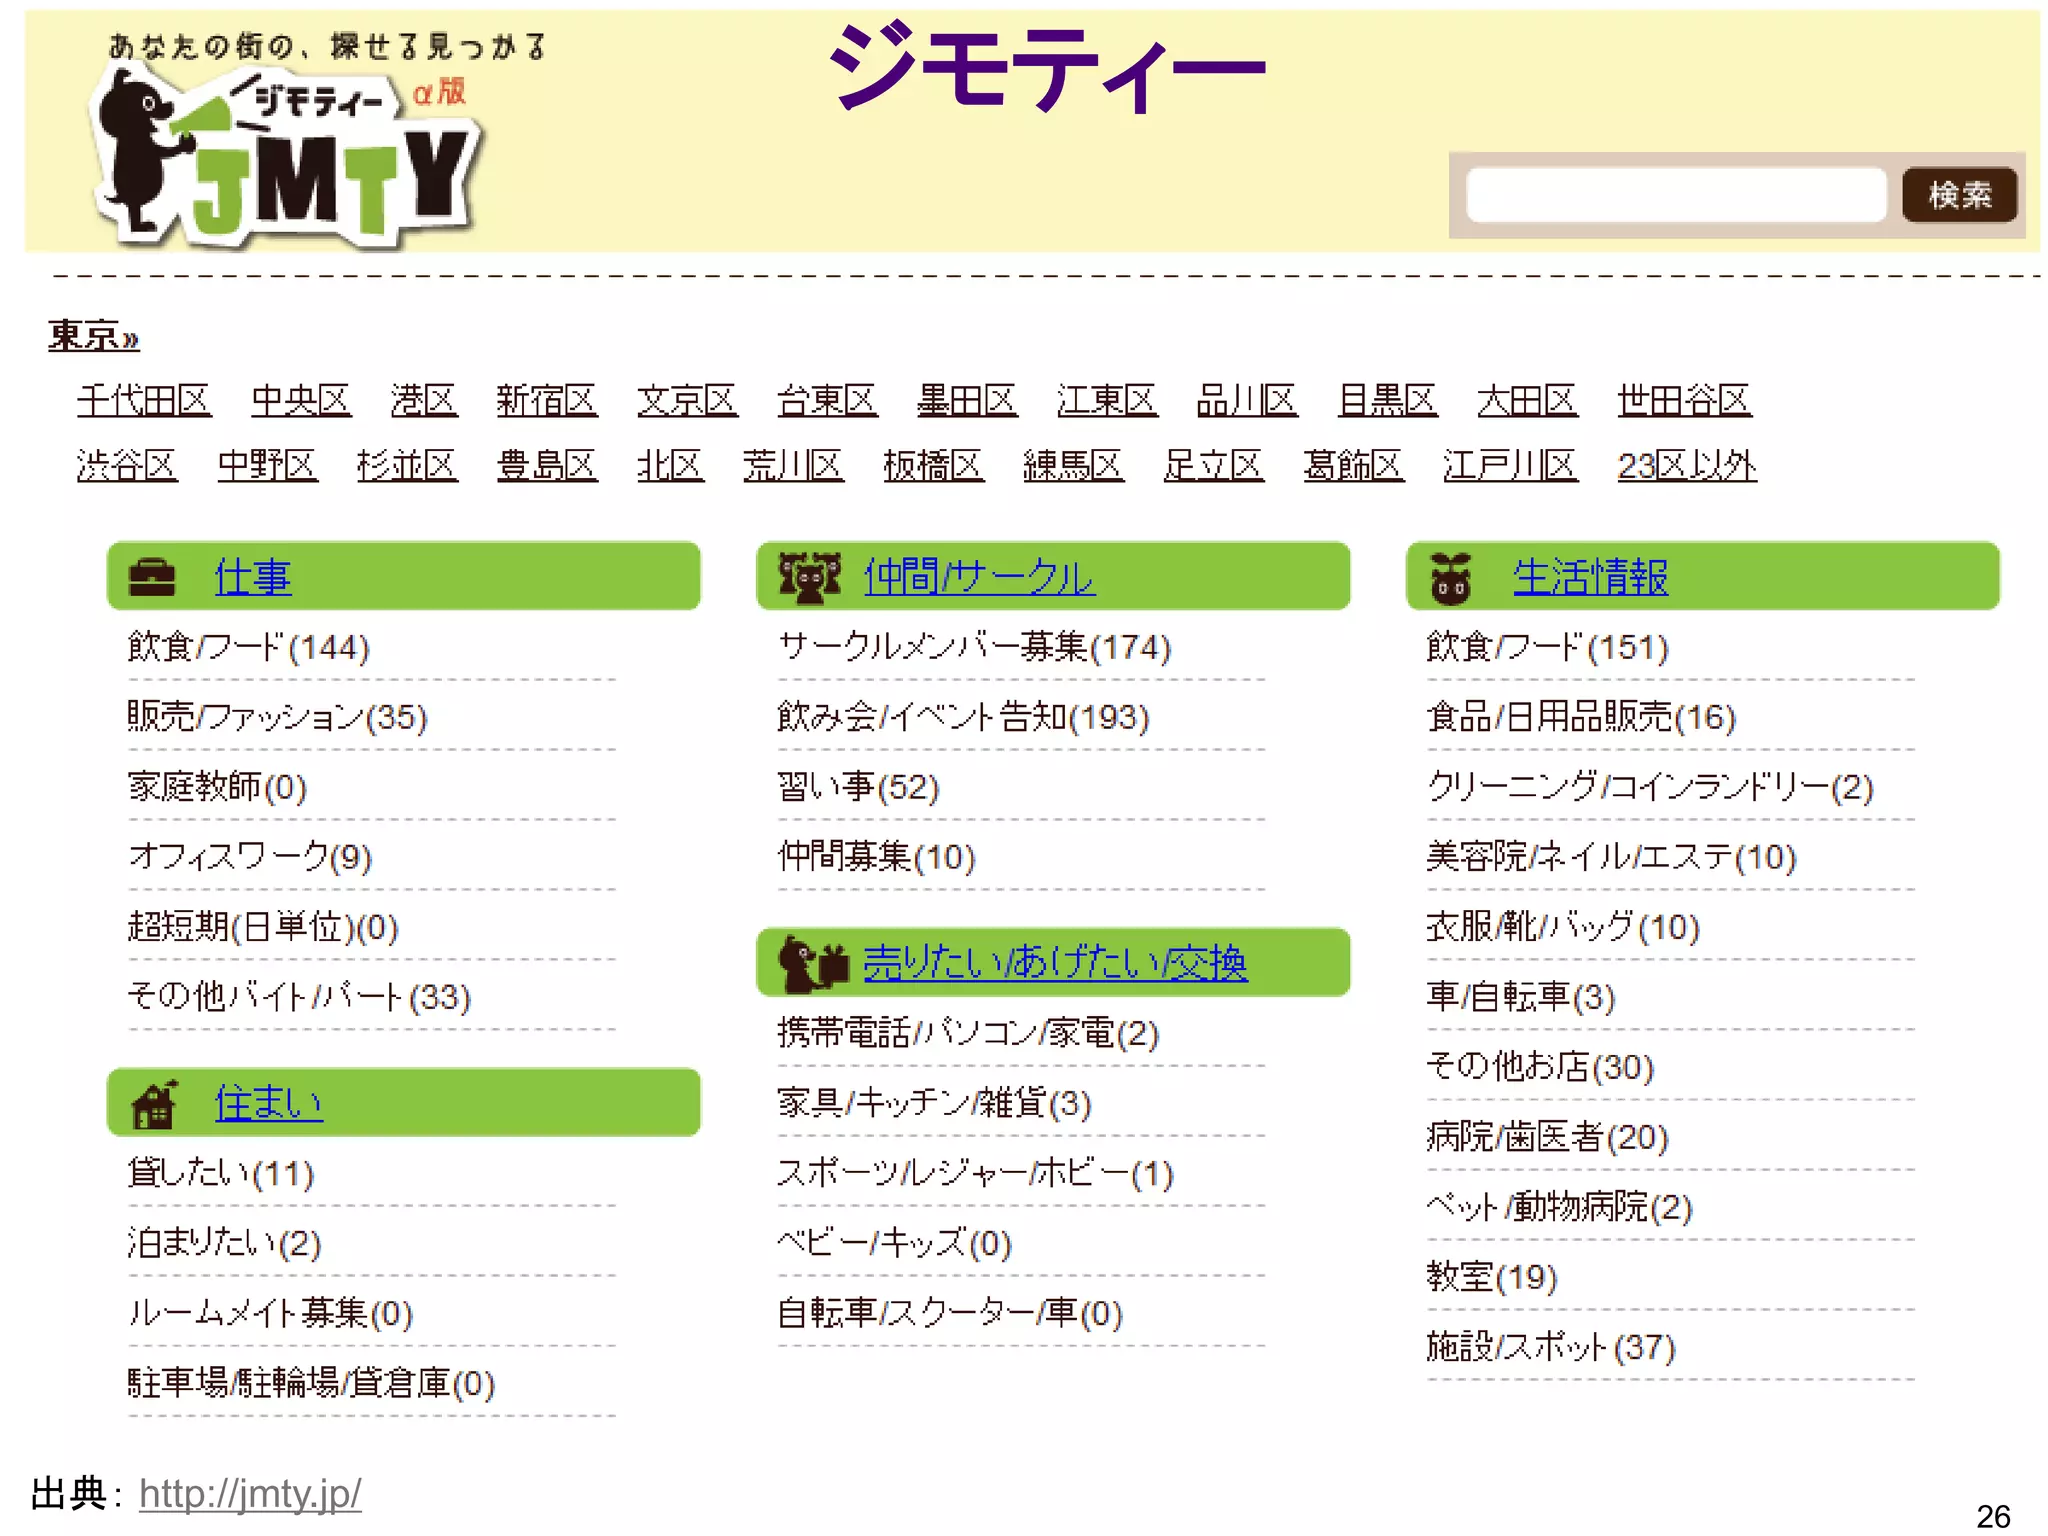Select the 品川区 ward link
The image size is (2048, 1536).
[x=1247, y=400]
